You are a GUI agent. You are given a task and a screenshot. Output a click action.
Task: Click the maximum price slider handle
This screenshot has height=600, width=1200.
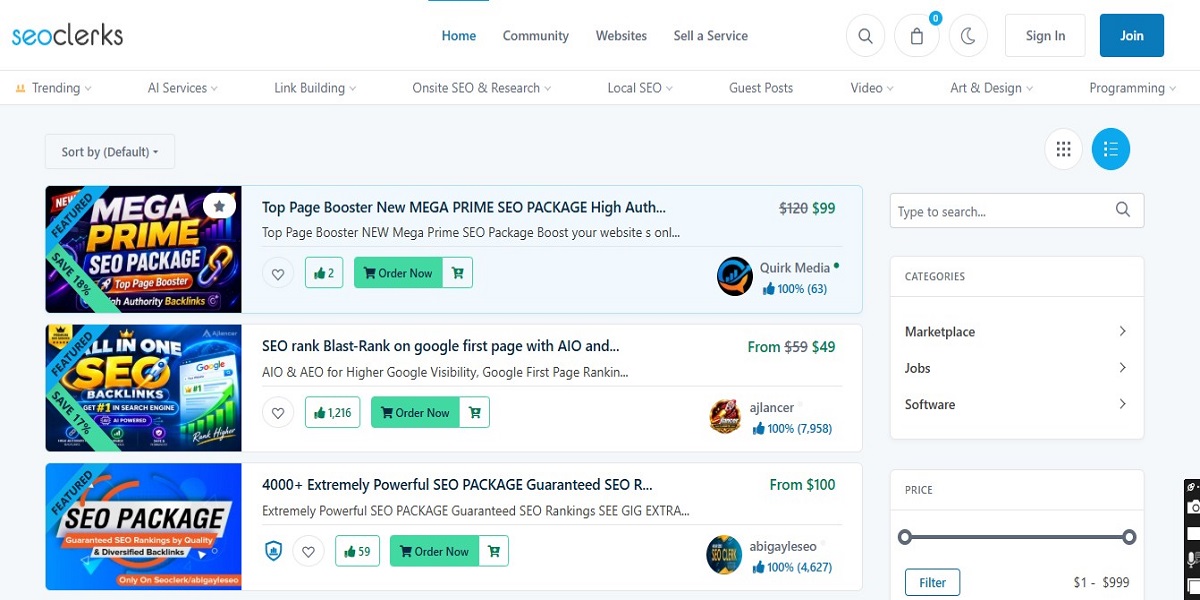point(1129,537)
